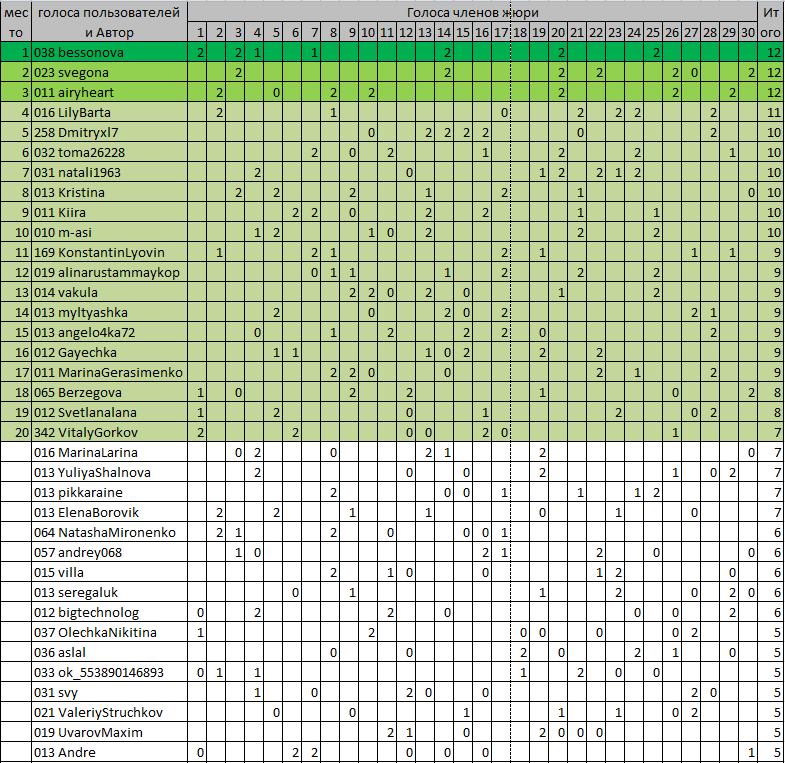Click the '013 Kristina' author cell
The width and height of the screenshot is (785, 763).
(x=109, y=193)
